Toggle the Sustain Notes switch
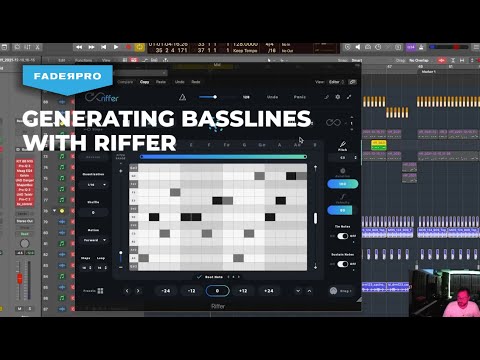This screenshot has height=360, width=480. 343,264
